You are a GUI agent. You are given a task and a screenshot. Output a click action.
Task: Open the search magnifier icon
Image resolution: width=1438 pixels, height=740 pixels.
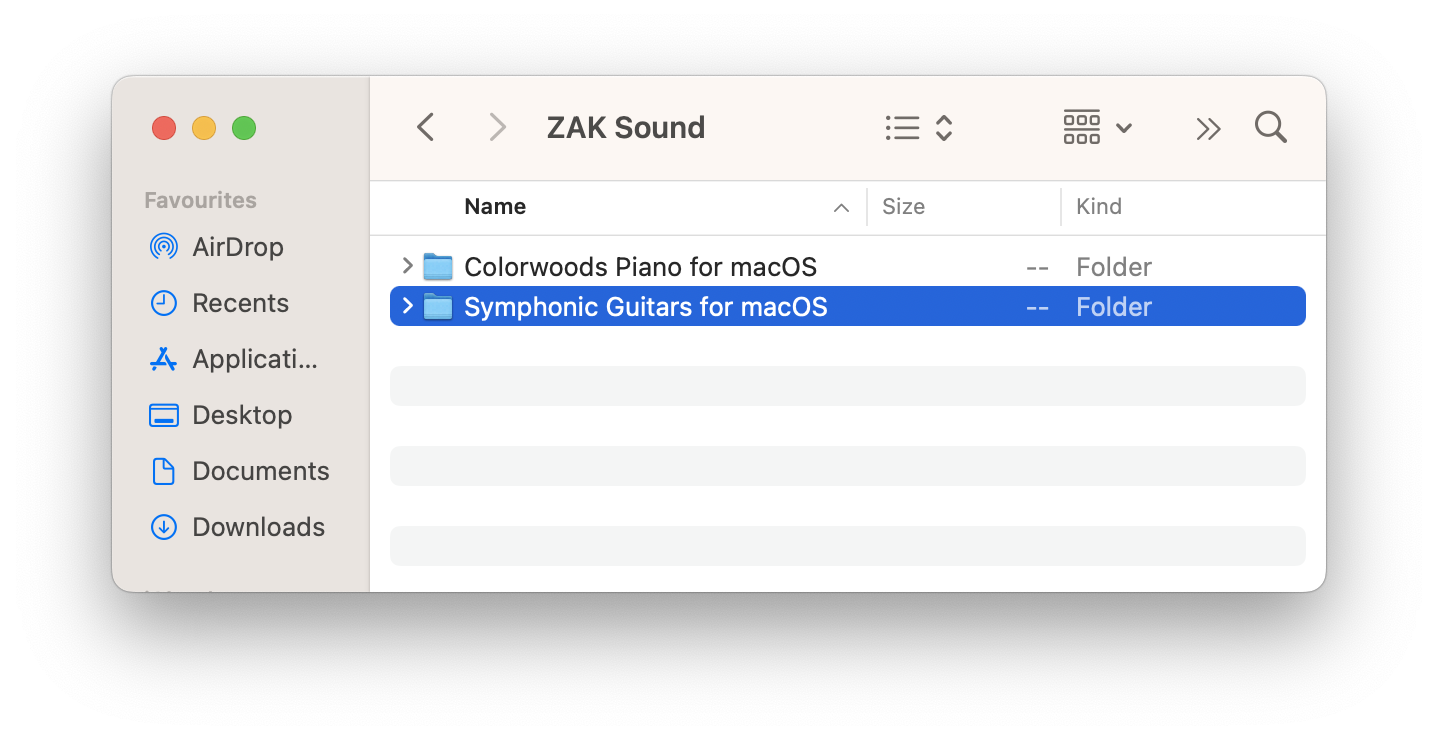coord(1270,128)
